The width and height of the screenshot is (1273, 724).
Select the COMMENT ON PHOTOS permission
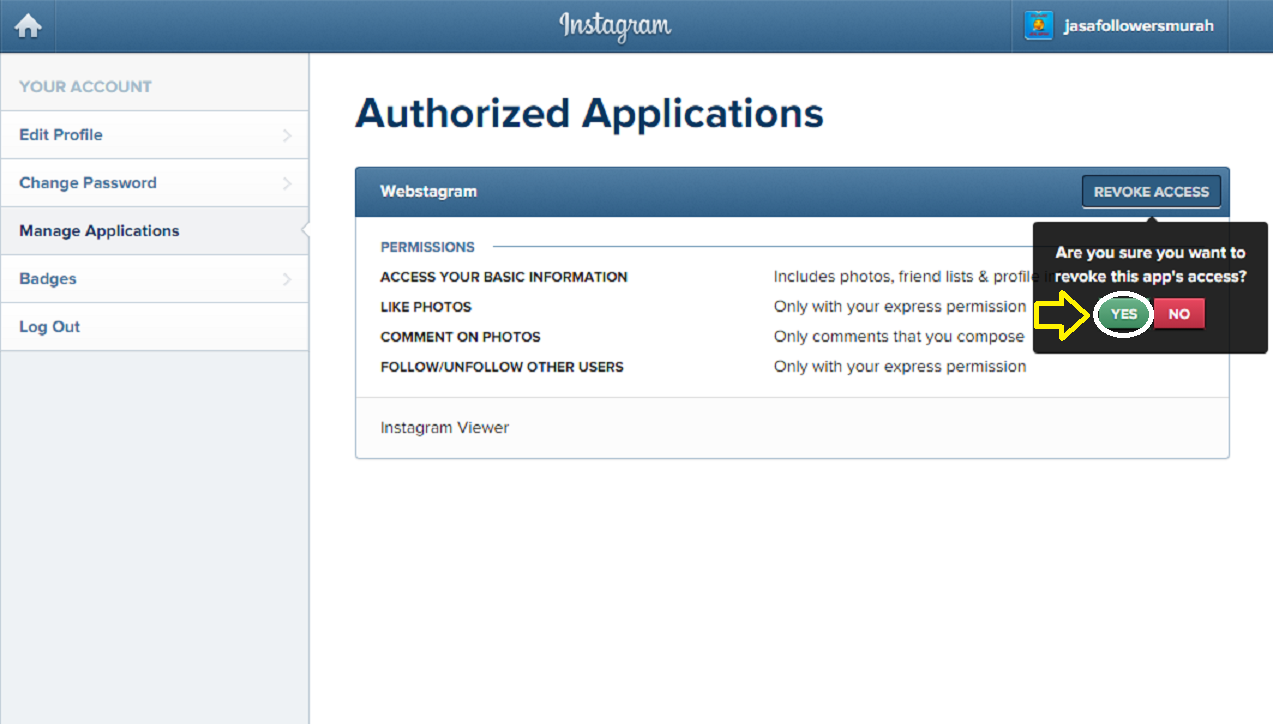pos(460,337)
